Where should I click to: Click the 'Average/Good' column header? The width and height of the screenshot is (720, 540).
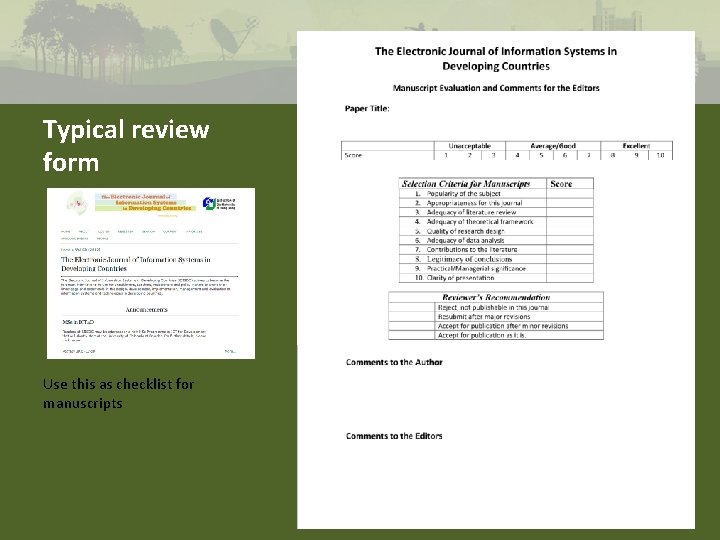click(553, 146)
